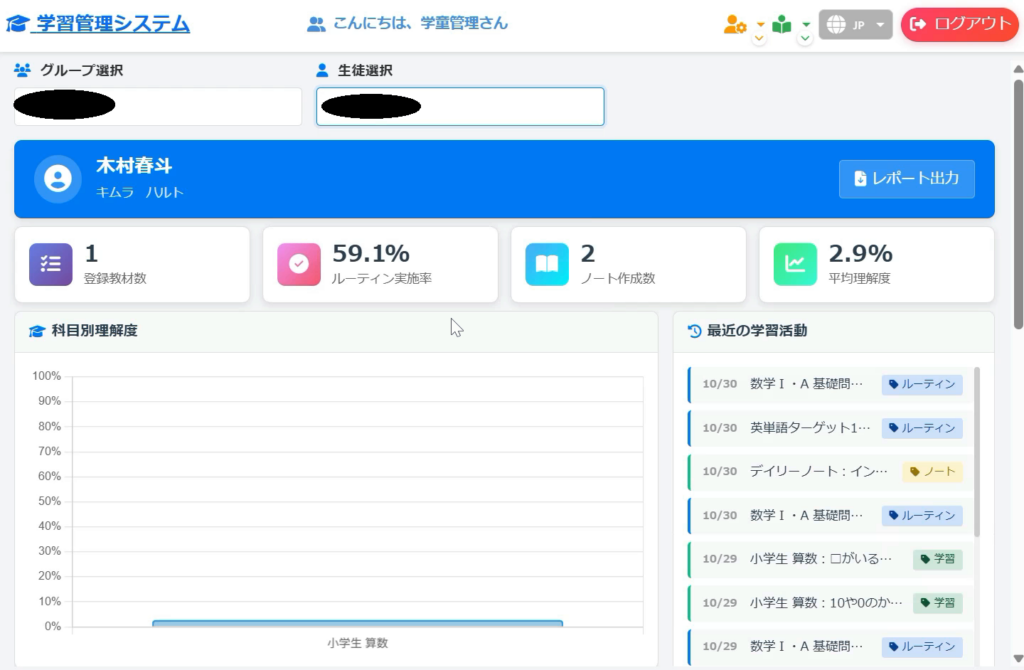Open the orange user settings icon menu
The height and width of the screenshot is (670, 1024).
735,25
